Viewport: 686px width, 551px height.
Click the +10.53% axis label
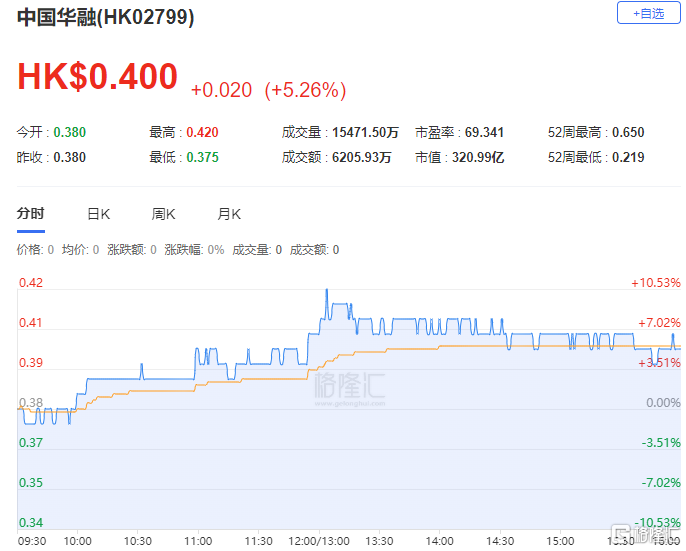coord(656,283)
